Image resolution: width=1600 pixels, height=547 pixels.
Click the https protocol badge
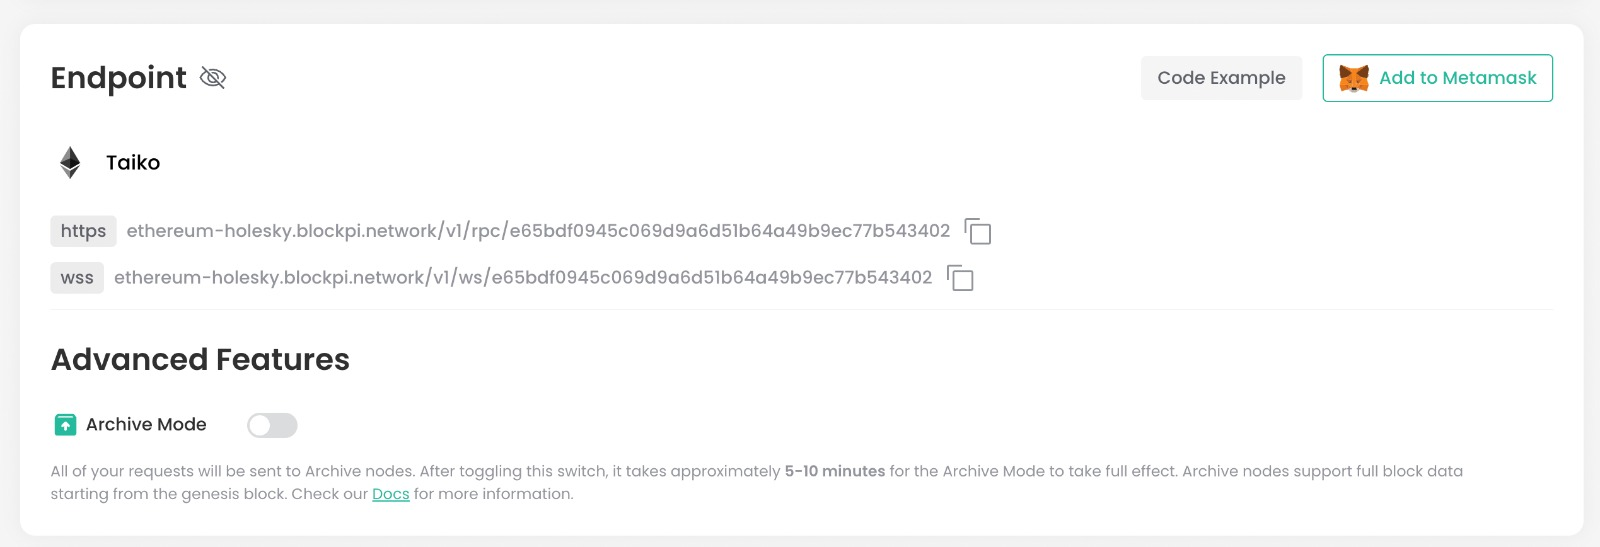coord(83,231)
